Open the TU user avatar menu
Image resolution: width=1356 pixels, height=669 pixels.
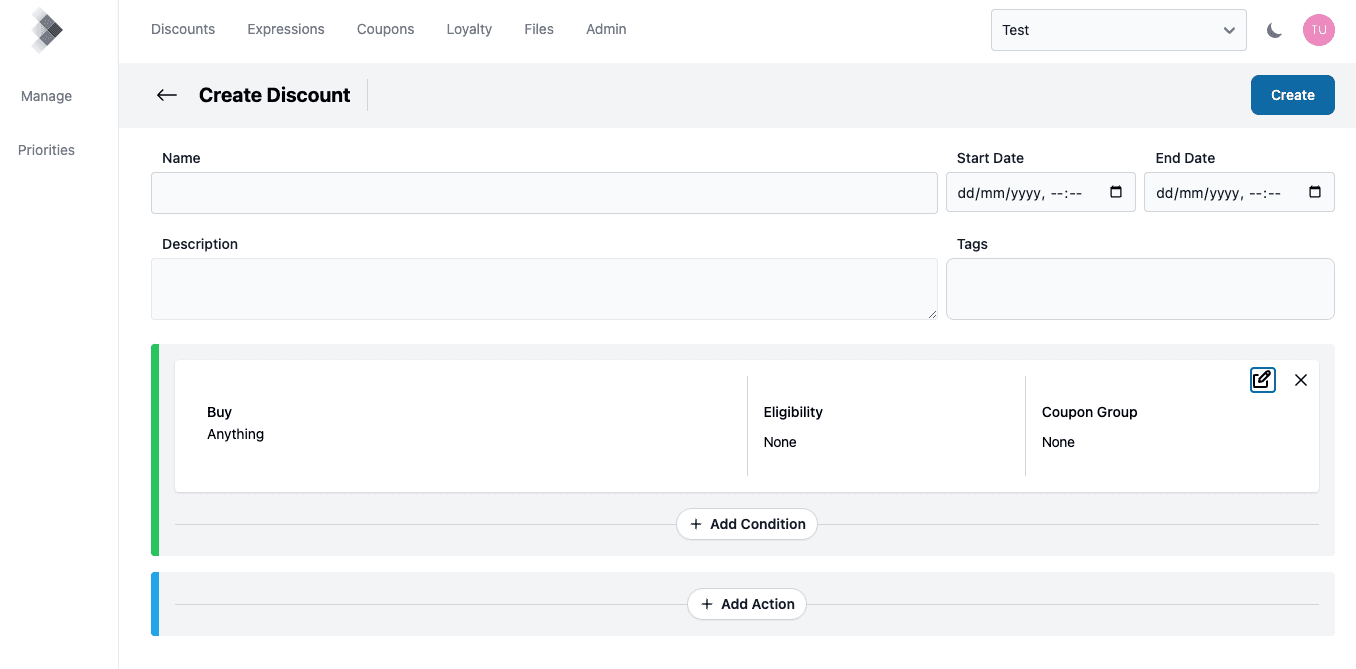click(x=1318, y=30)
